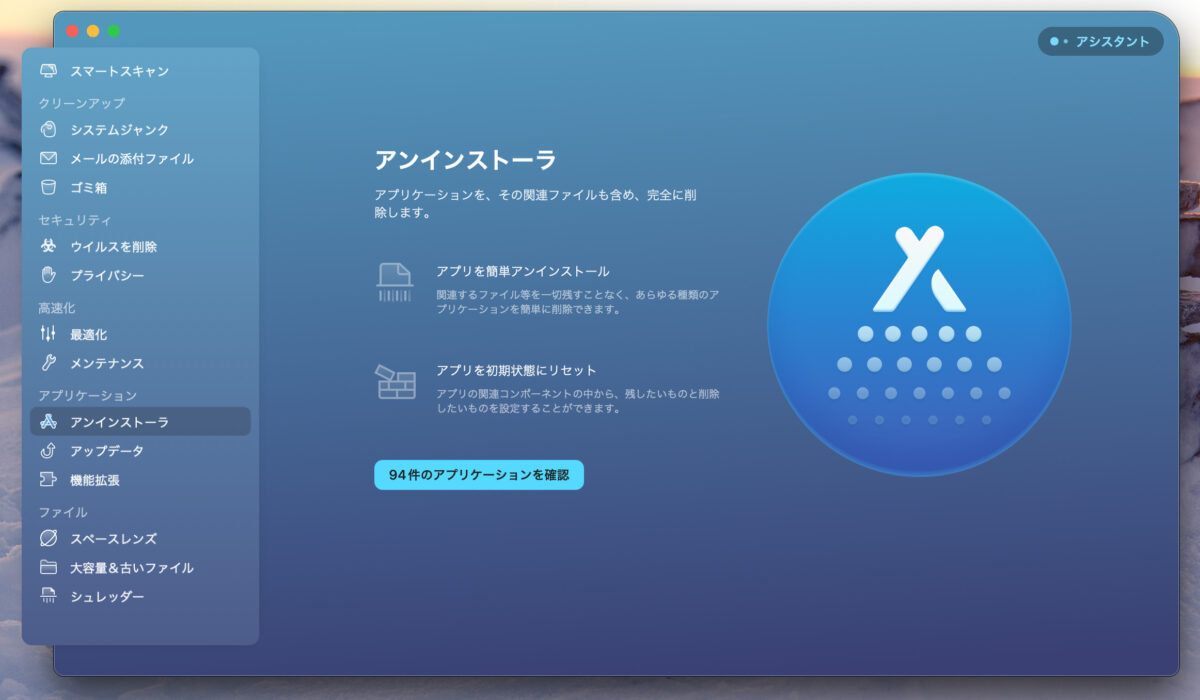1200x700 pixels.
Task: Click the Extensions puzzle icon
Action: tap(48, 480)
